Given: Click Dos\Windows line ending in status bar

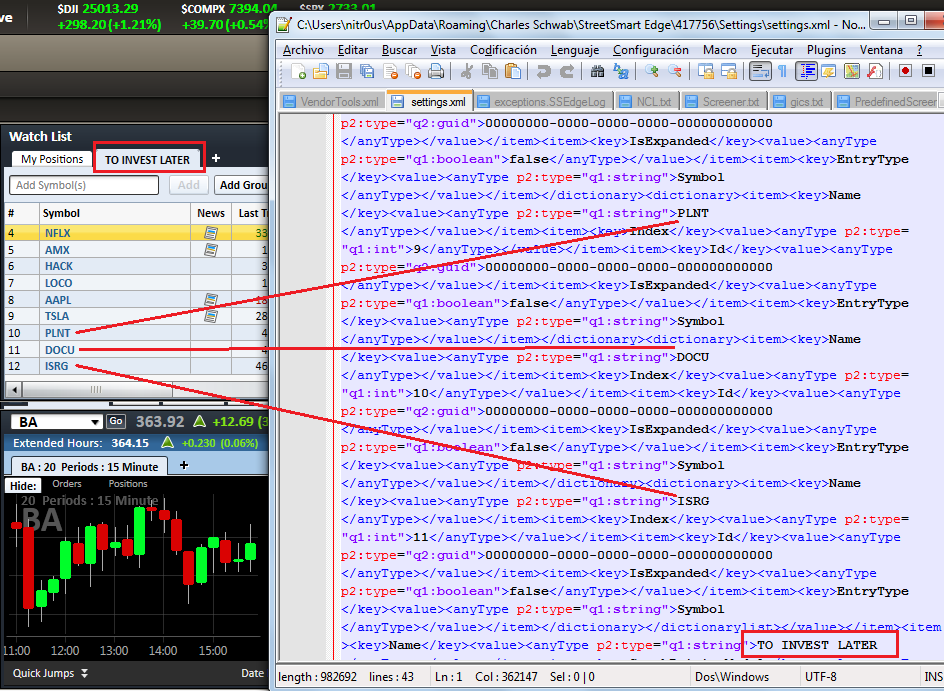Looking at the screenshot, I should tap(731, 677).
